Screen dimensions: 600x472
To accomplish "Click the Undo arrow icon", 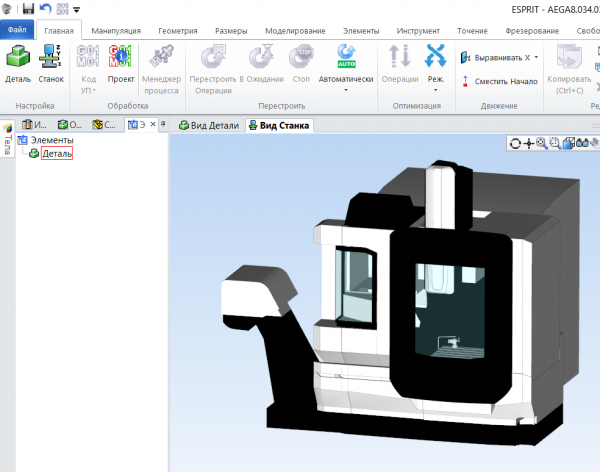I will coord(46,8).
